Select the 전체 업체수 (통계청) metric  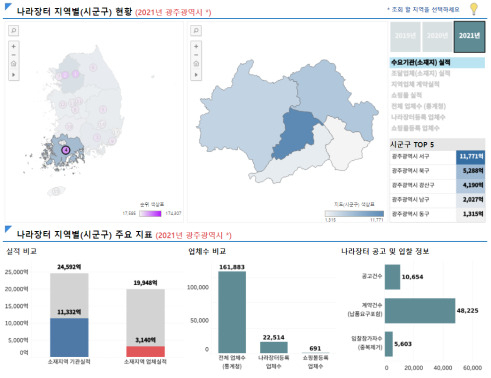[418, 106]
